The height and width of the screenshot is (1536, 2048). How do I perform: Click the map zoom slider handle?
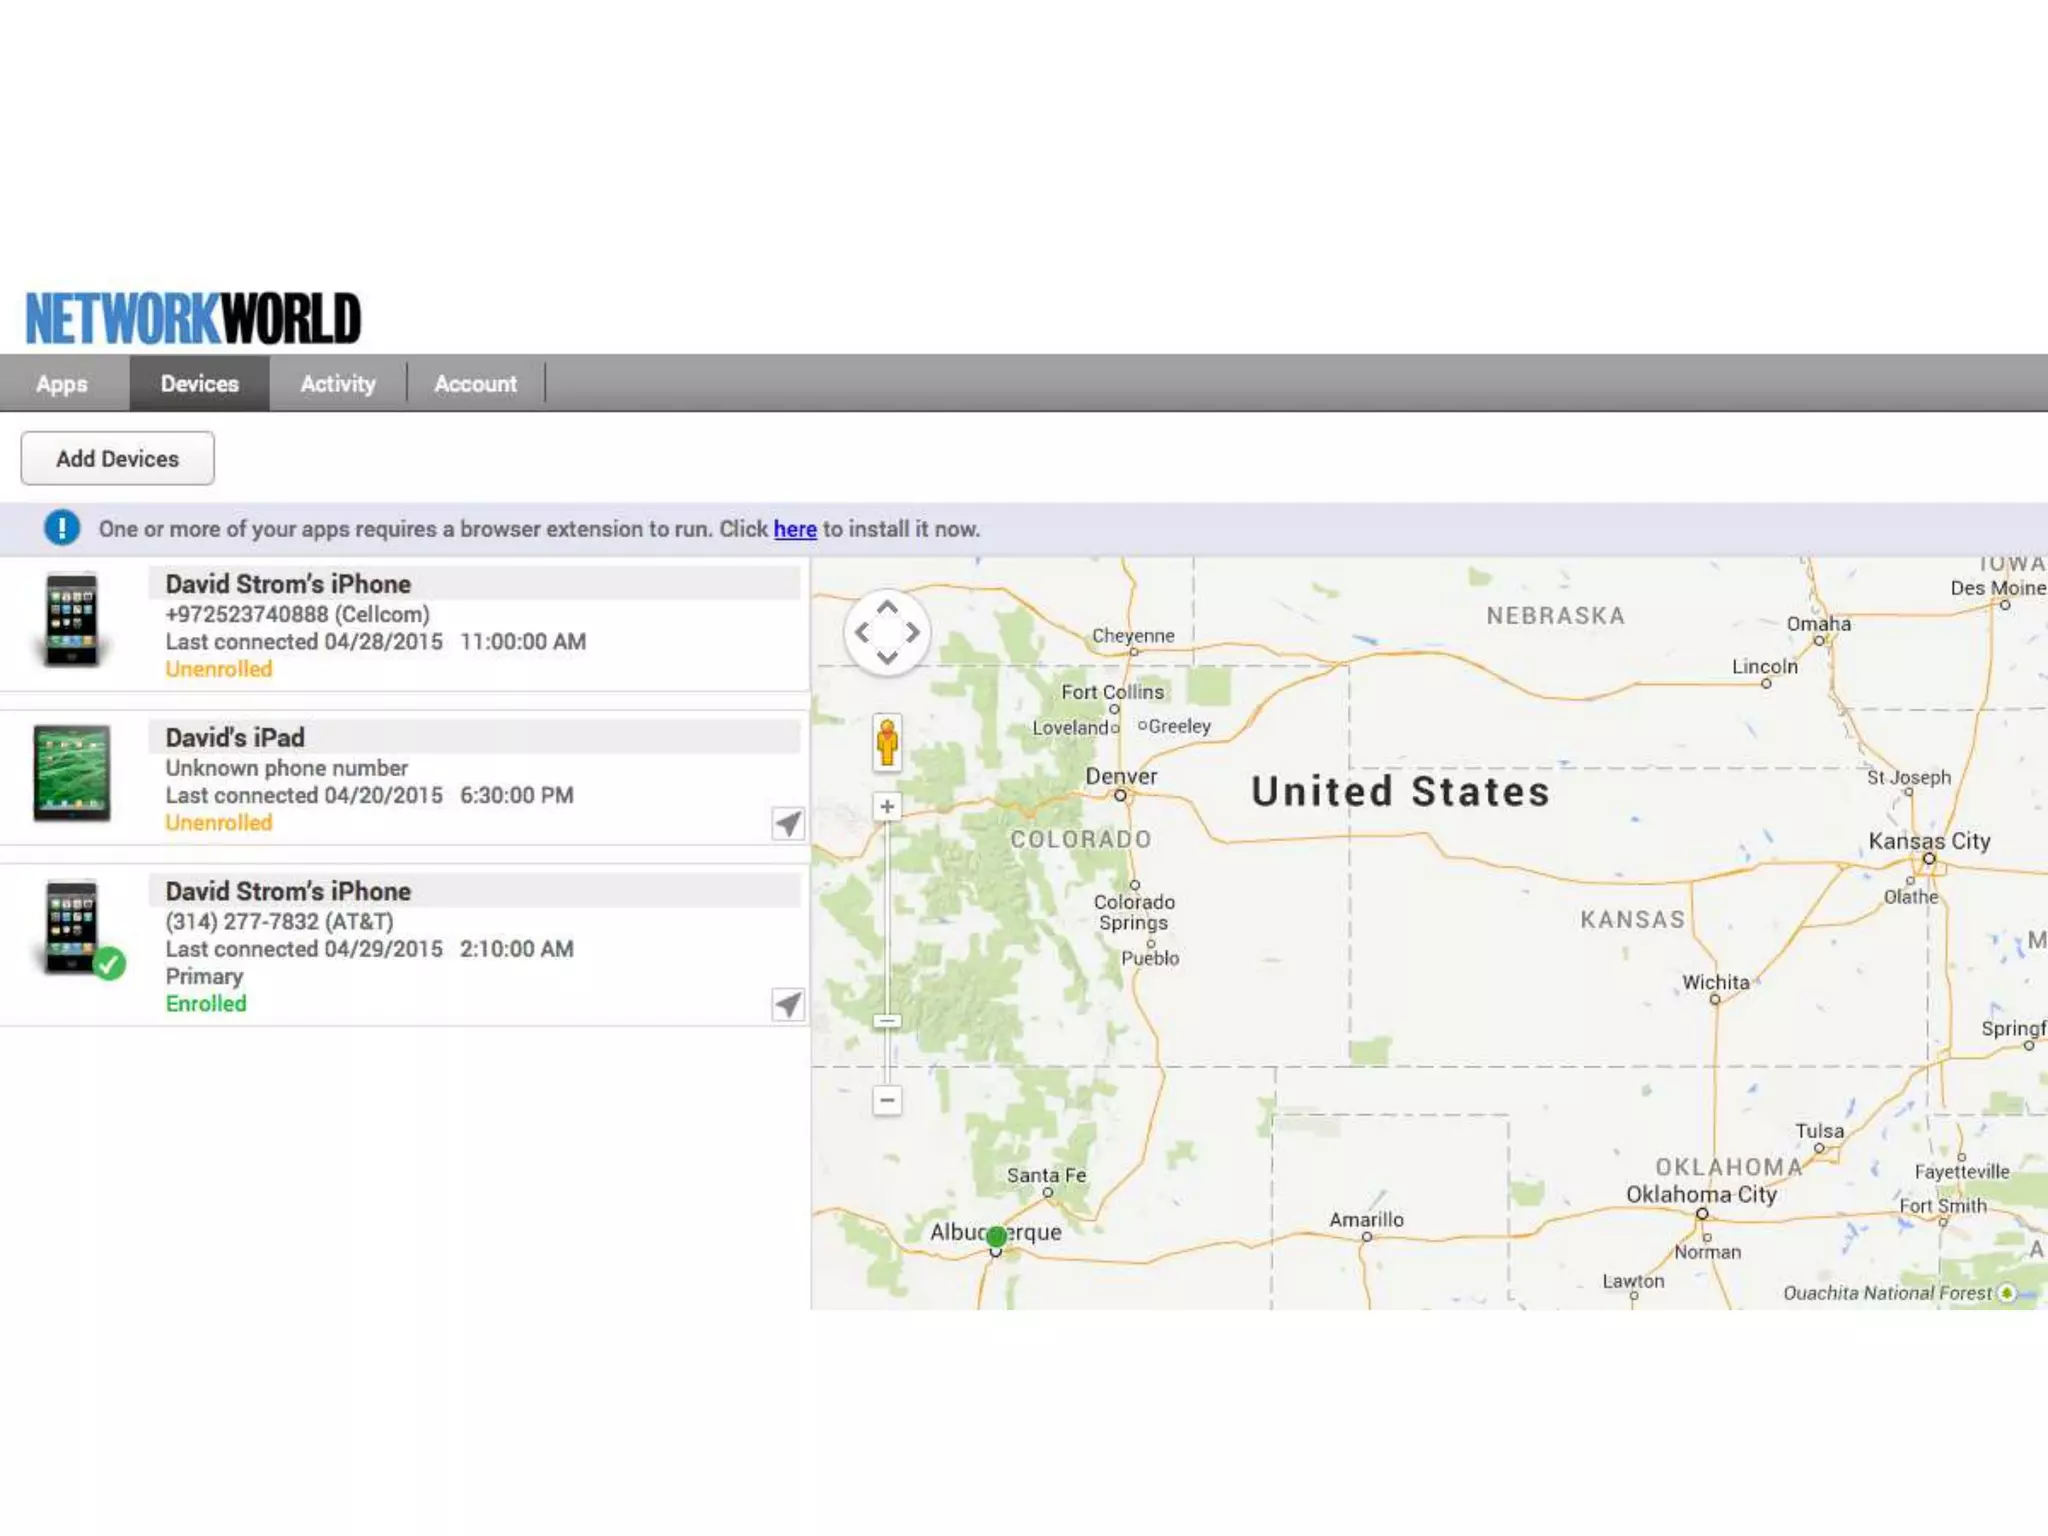click(x=886, y=1021)
